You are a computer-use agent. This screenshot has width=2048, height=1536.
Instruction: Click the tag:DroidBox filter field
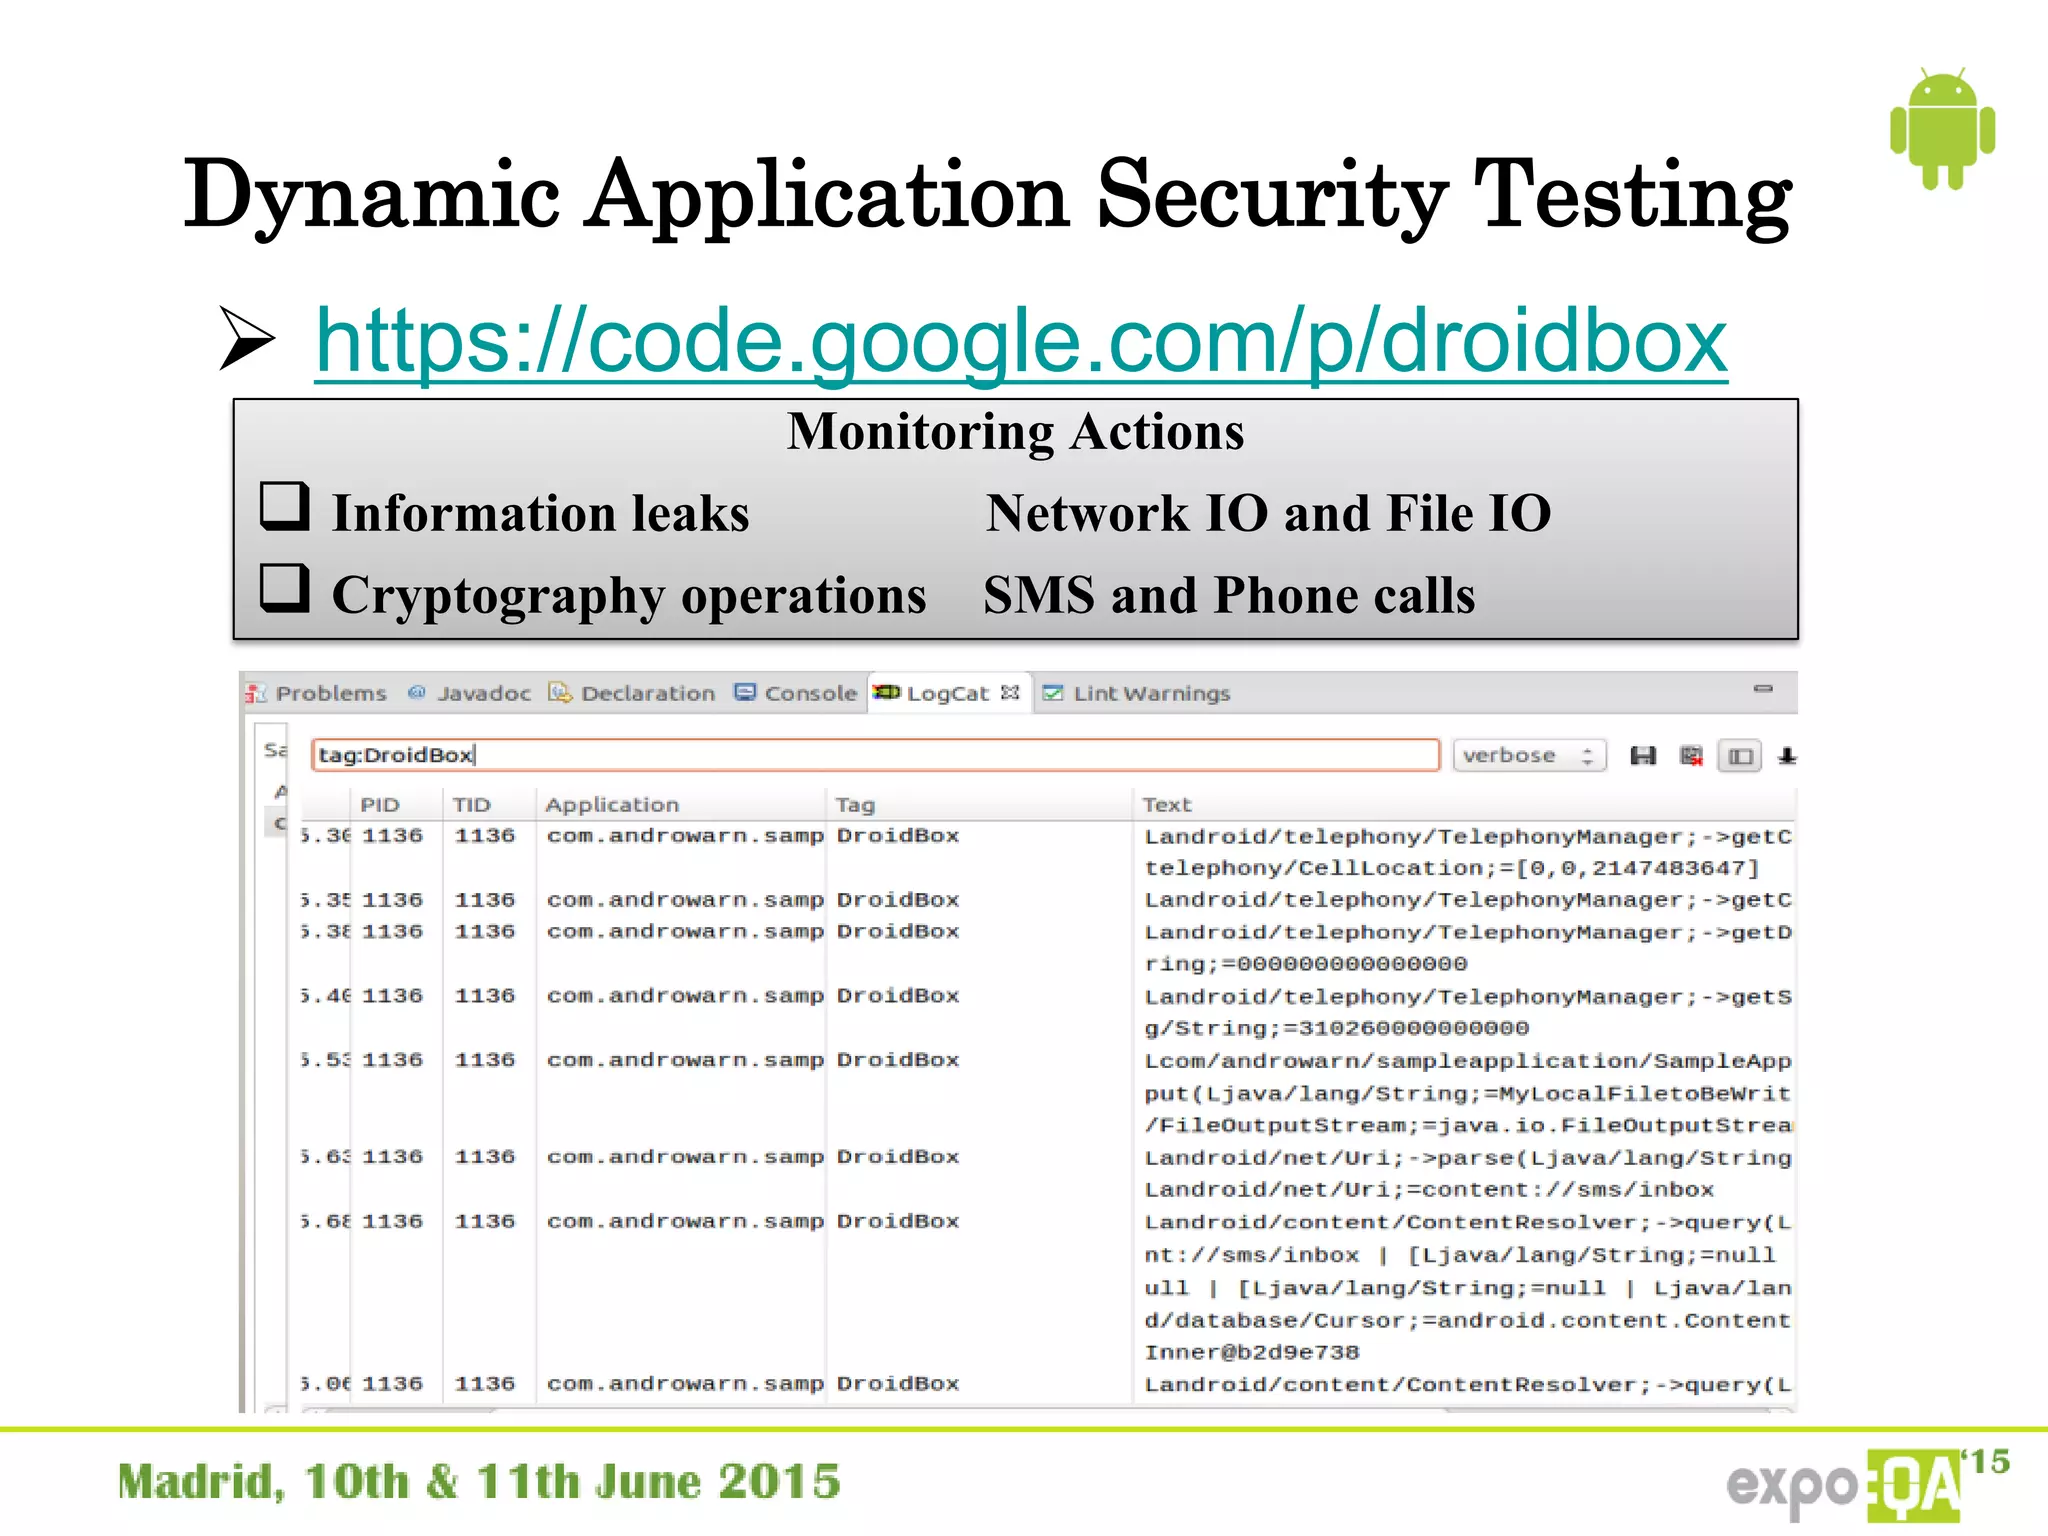coord(874,755)
